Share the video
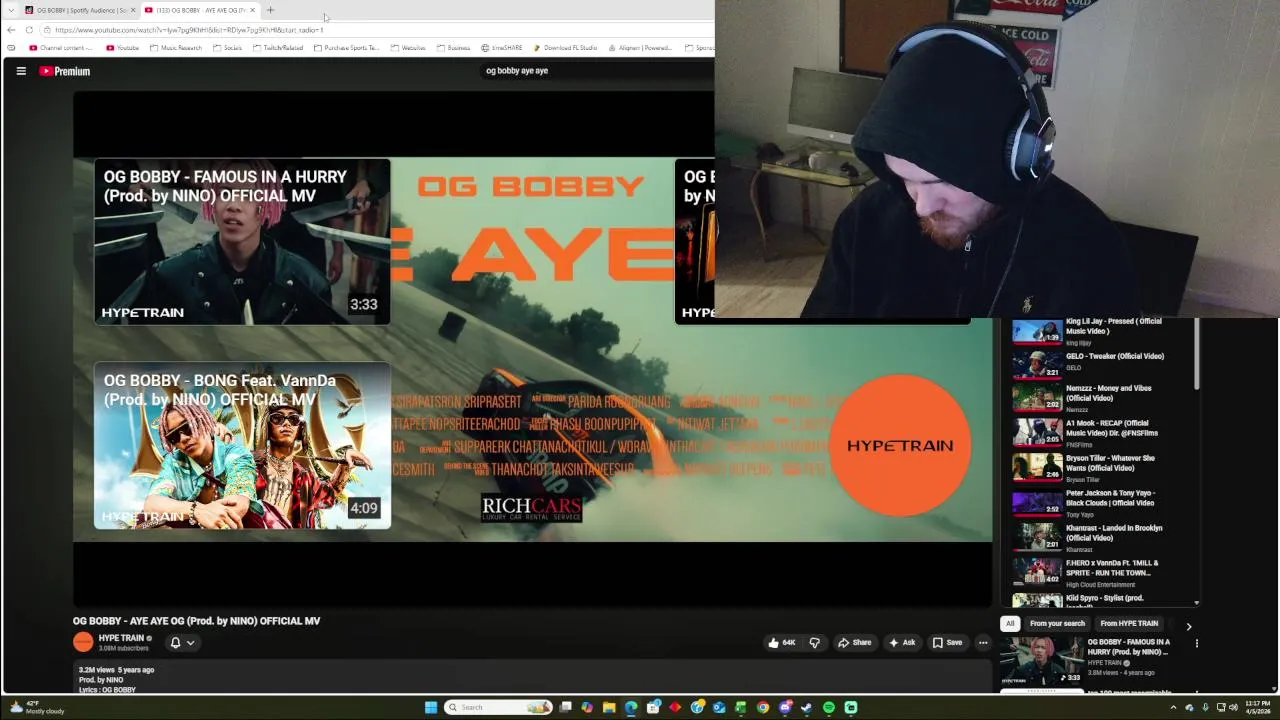1280x720 pixels. tap(855, 643)
